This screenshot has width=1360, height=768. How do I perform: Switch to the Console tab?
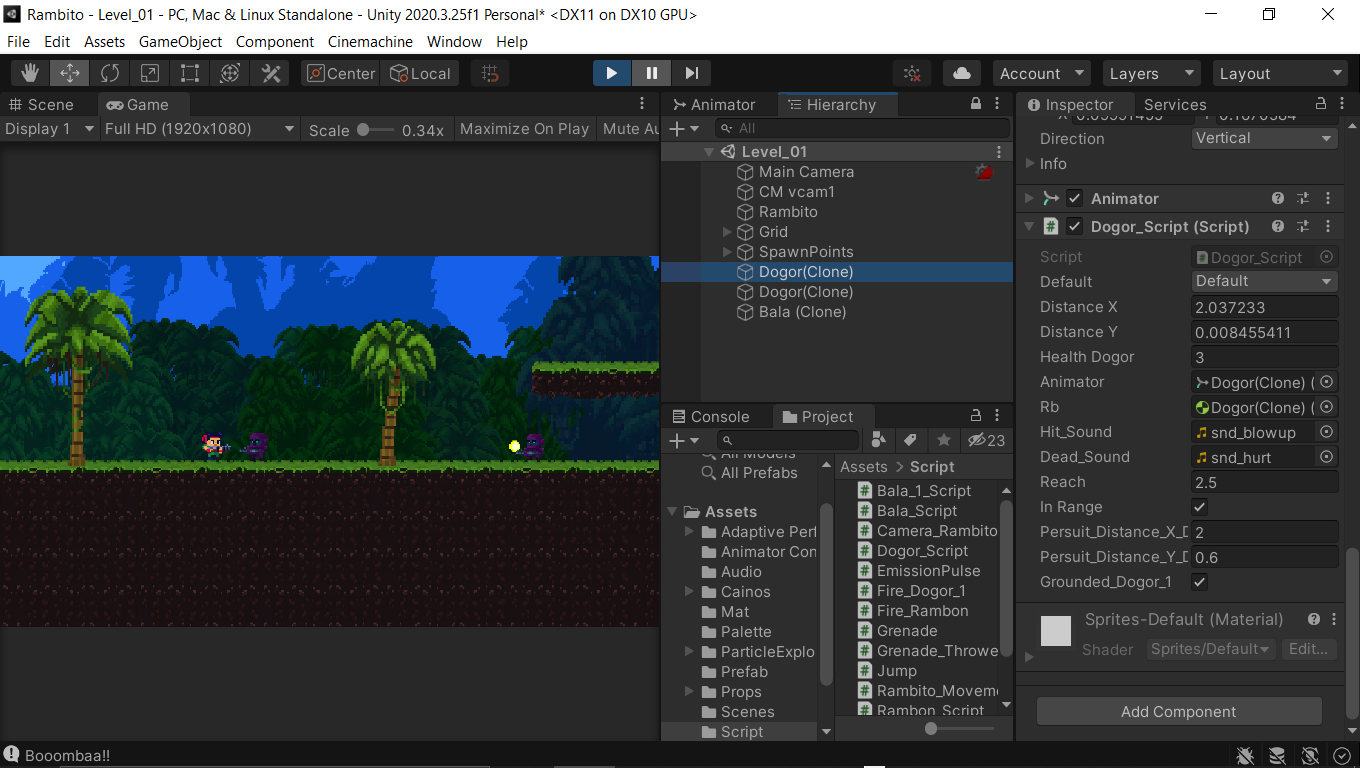click(710, 416)
